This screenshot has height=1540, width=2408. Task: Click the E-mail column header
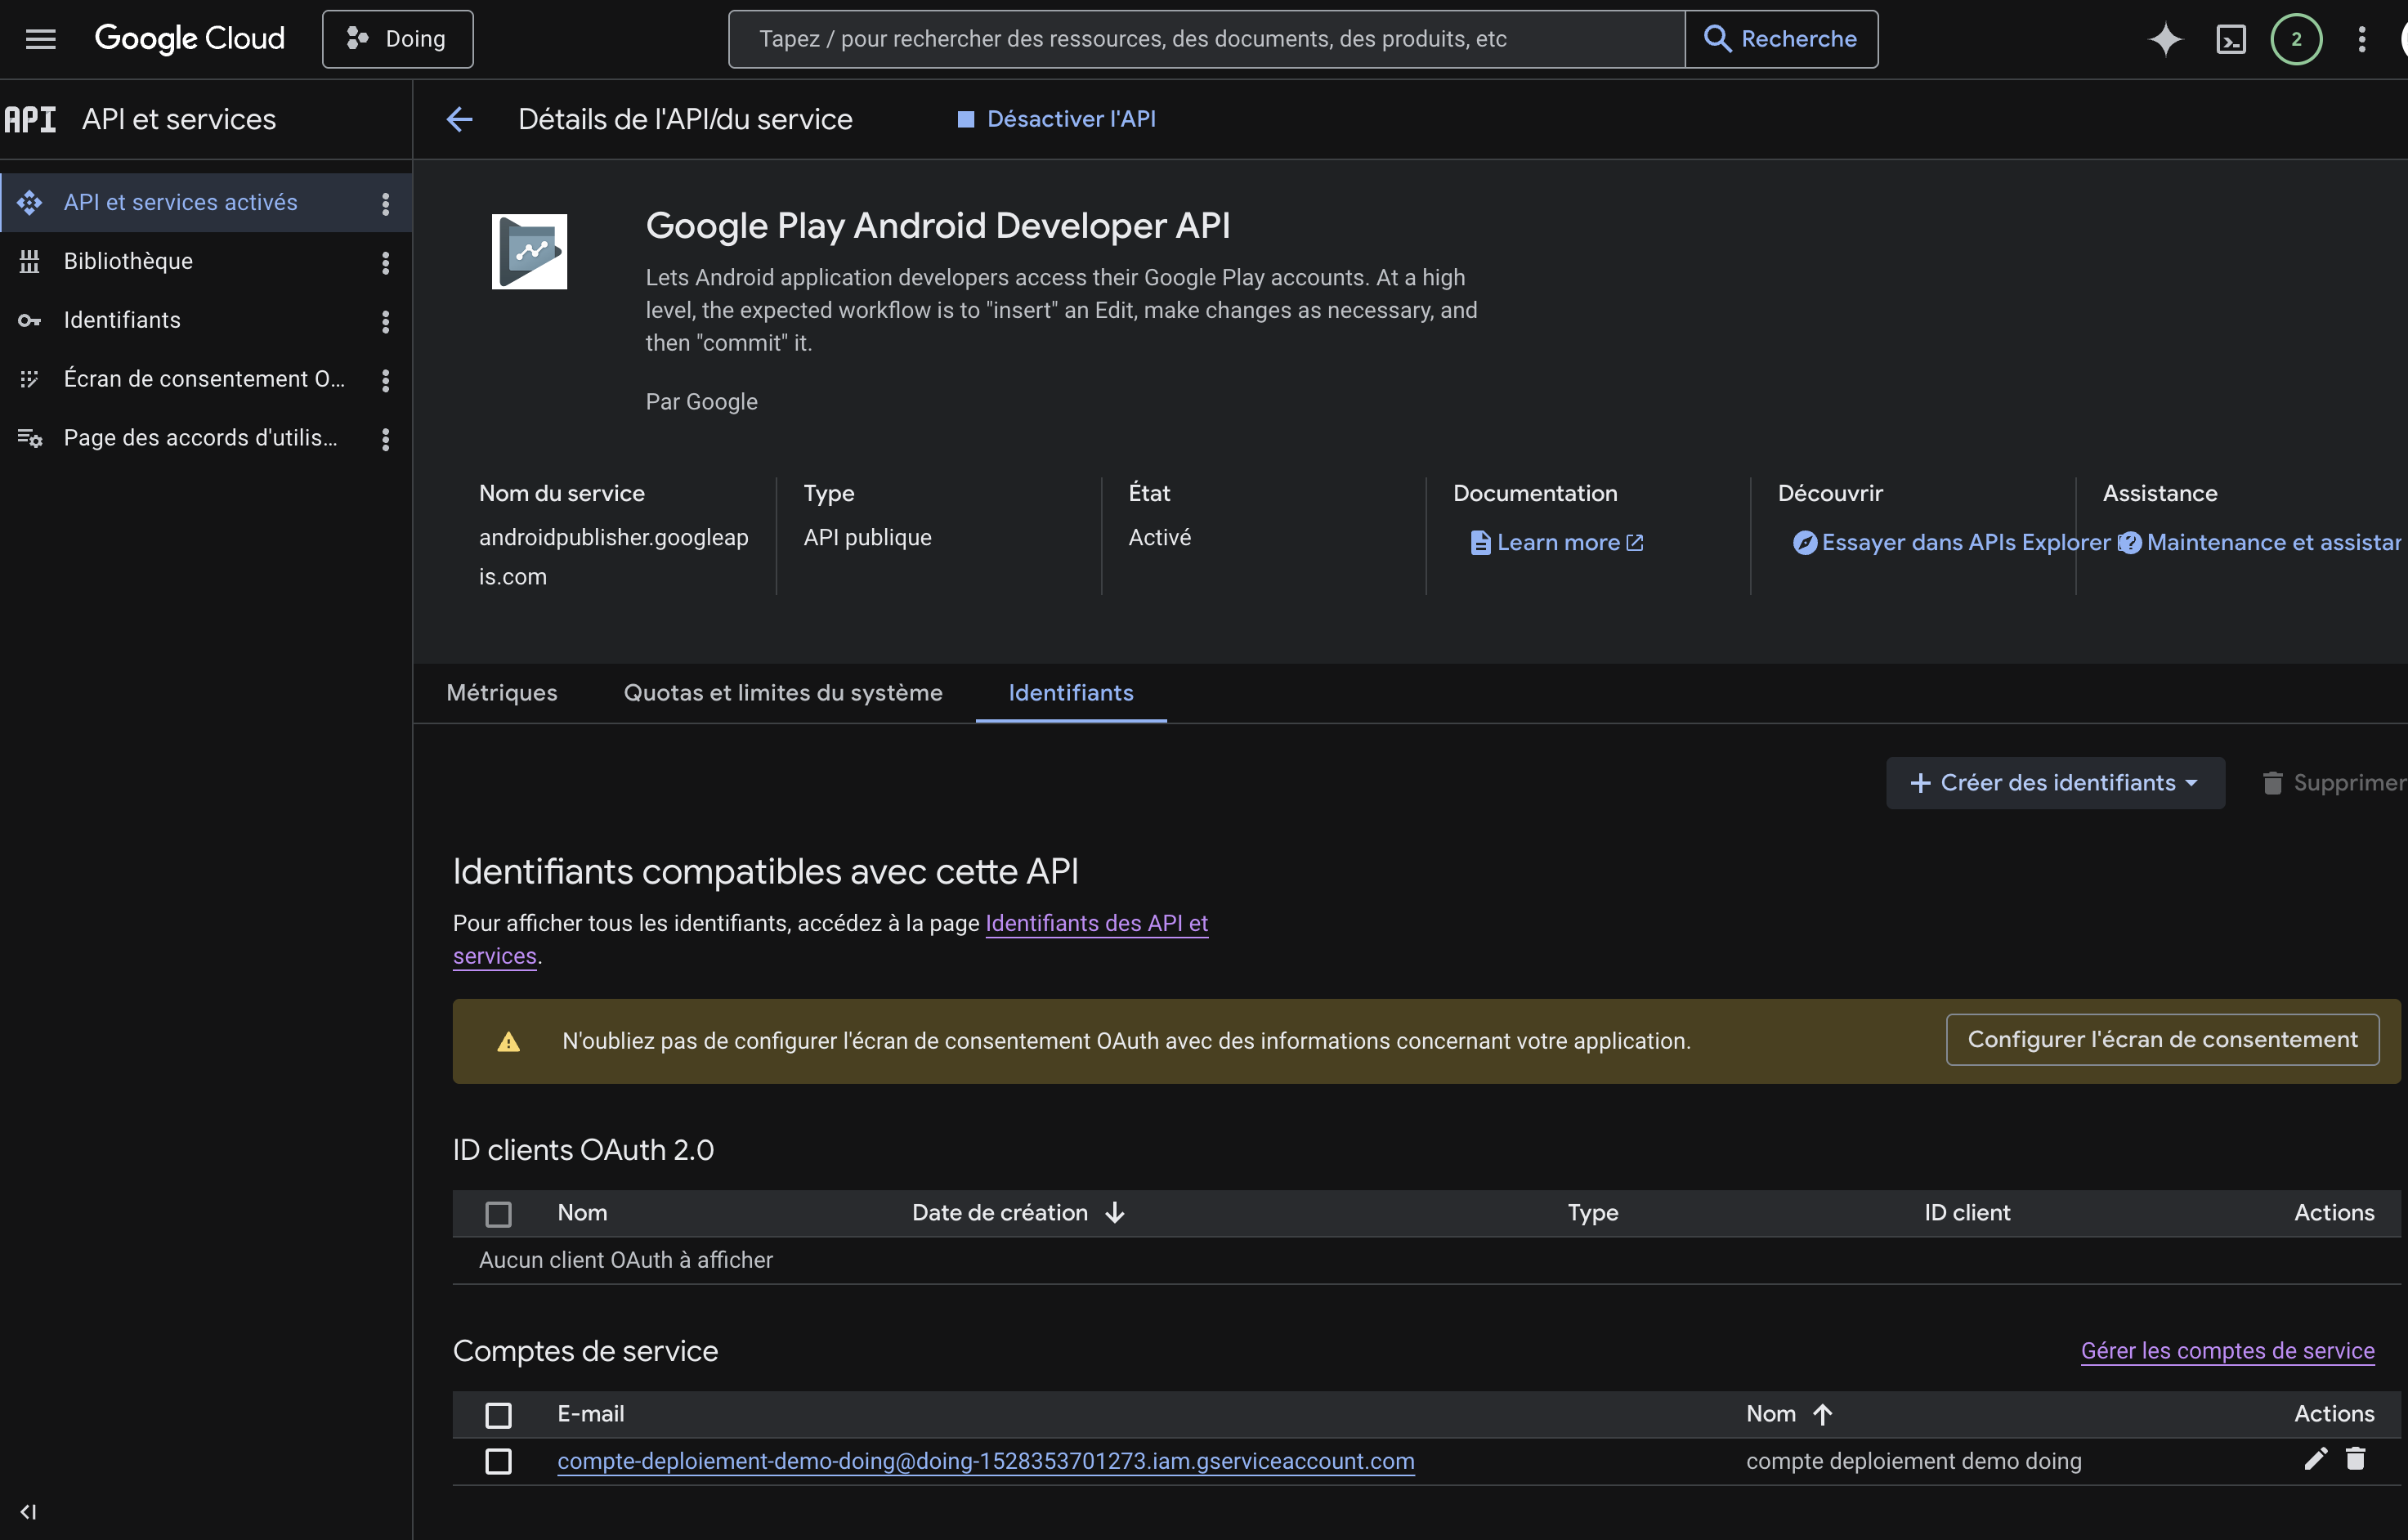point(590,1413)
